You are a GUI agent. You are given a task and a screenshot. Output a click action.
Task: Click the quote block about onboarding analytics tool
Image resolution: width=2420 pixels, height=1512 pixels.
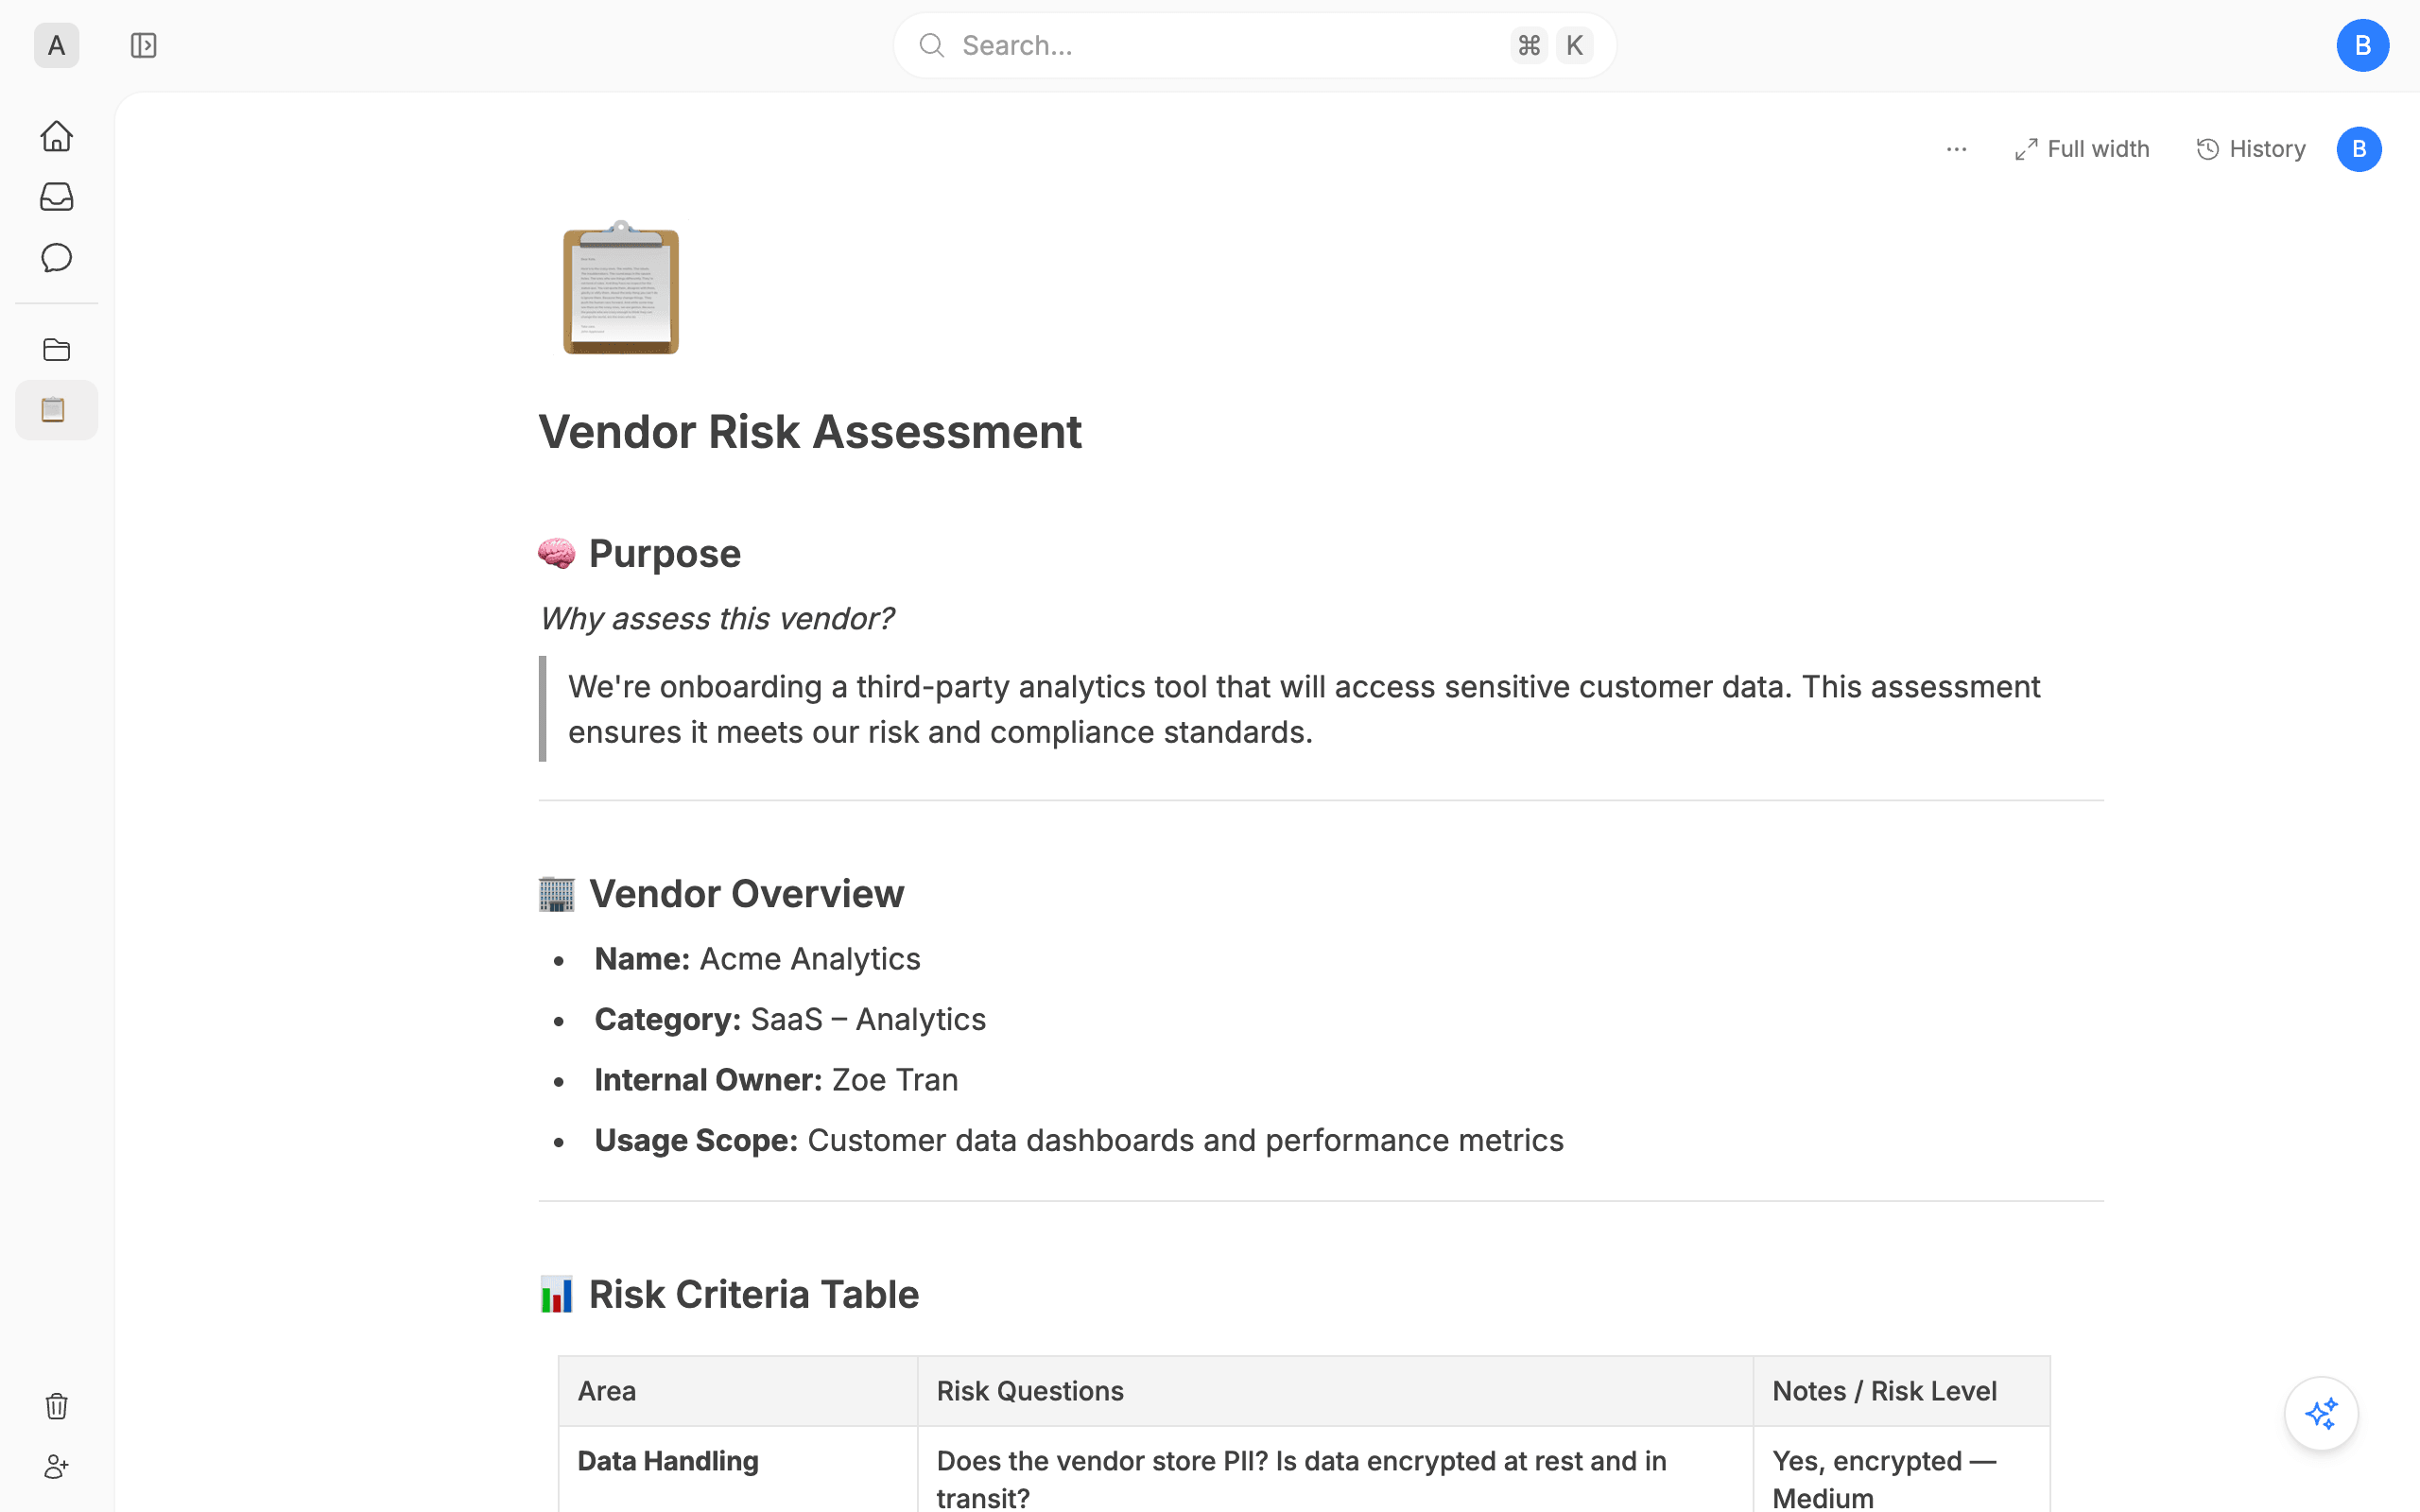point(1320,709)
